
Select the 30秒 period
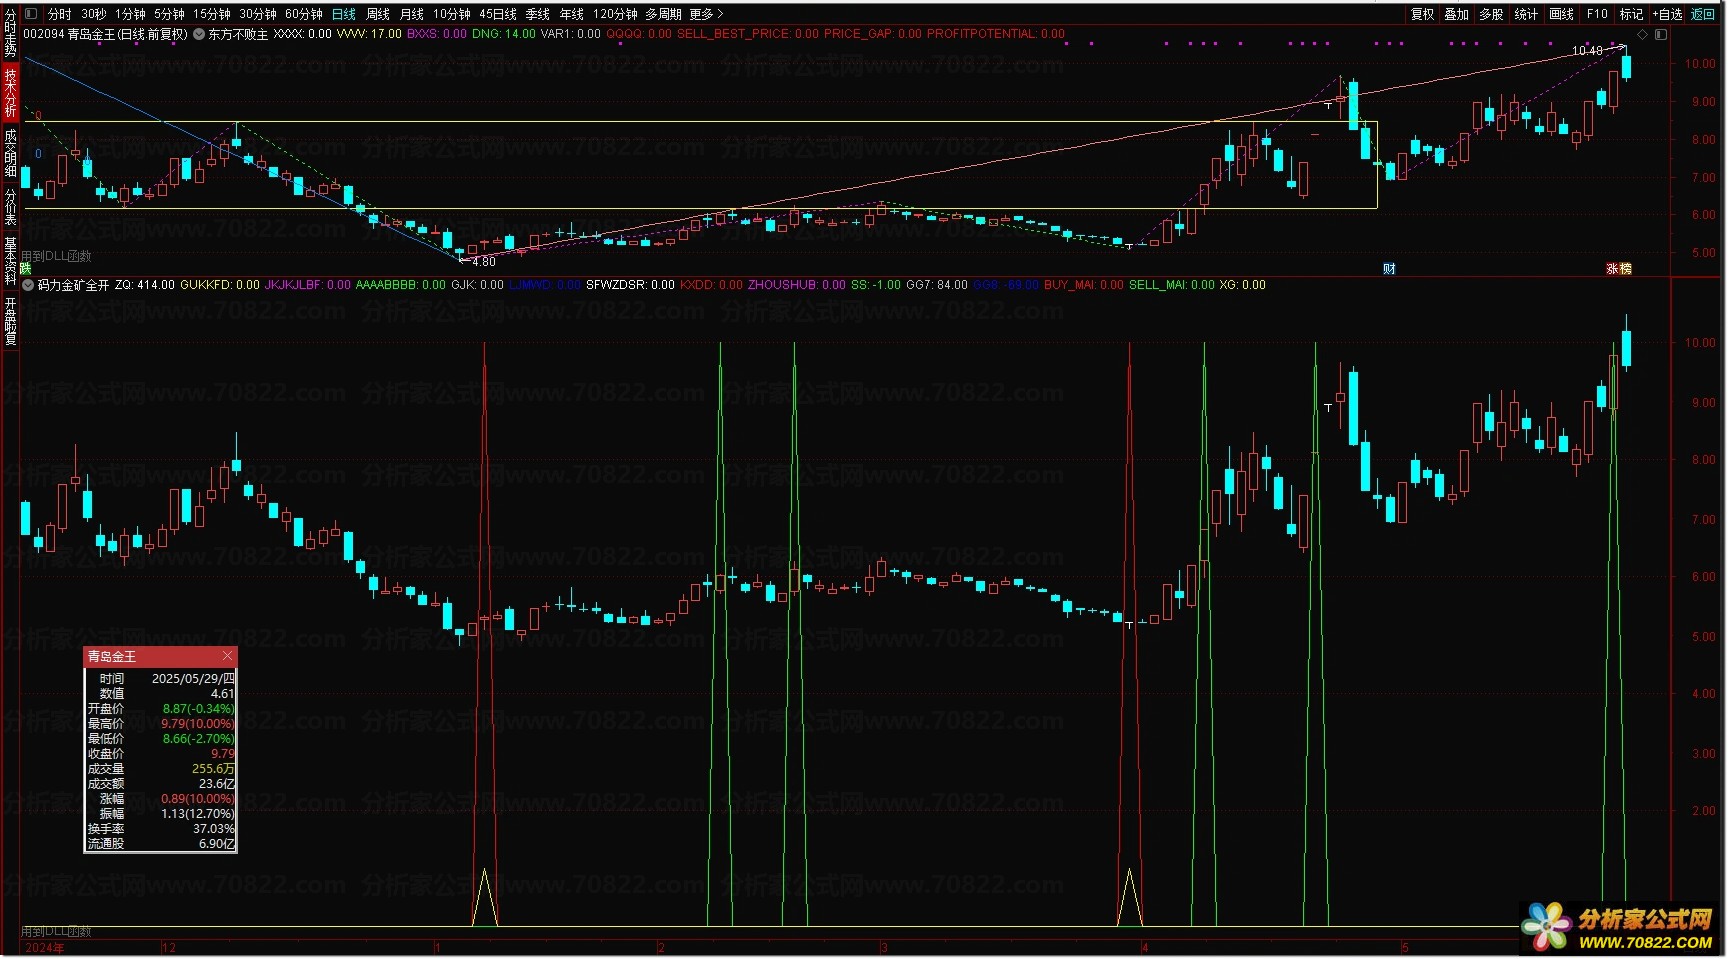click(94, 14)
